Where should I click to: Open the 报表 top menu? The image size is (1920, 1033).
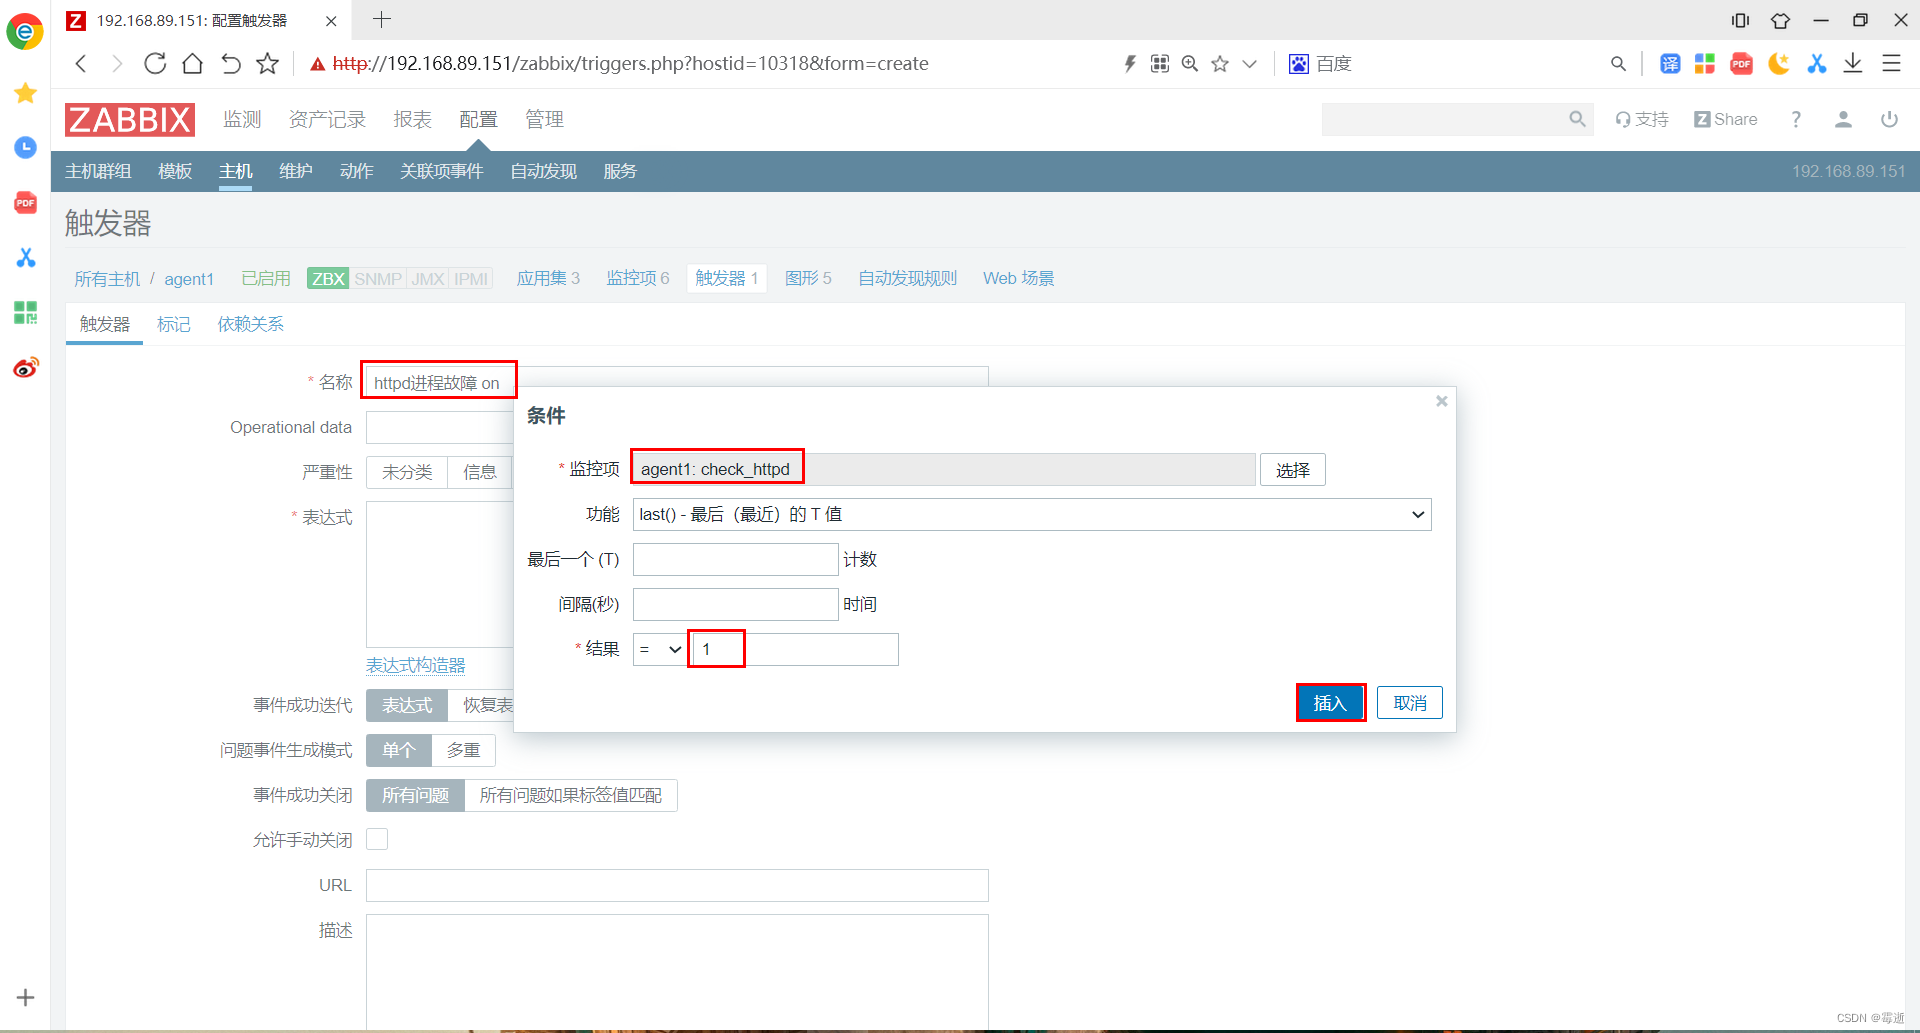tap(412, 119)
